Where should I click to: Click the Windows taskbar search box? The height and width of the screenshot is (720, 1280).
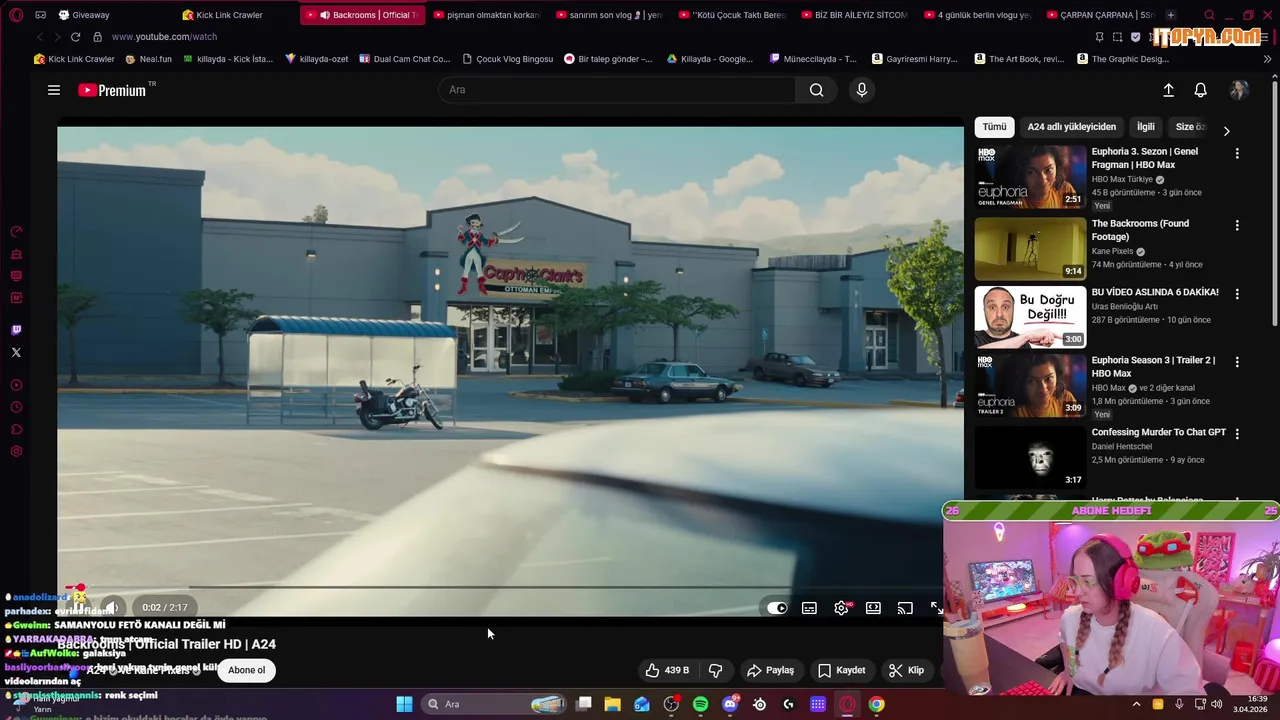click(494, 704)
